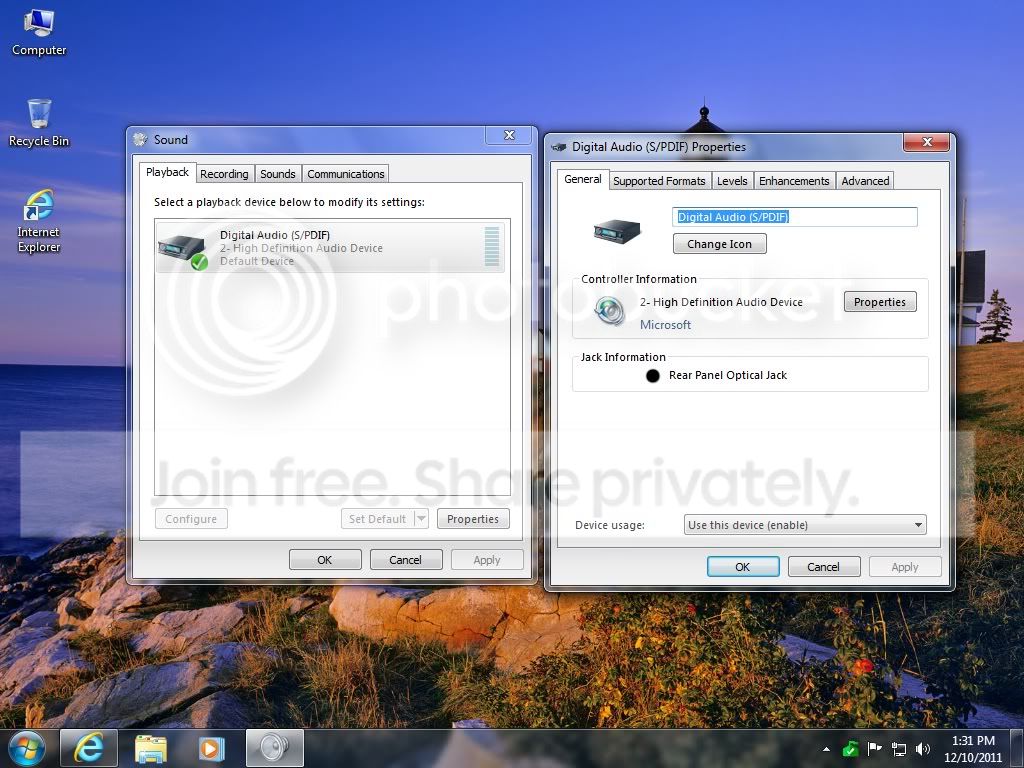Click the device volume level meter
The height and width of the screenshot is (768, 1024).
tap(492, 246)
